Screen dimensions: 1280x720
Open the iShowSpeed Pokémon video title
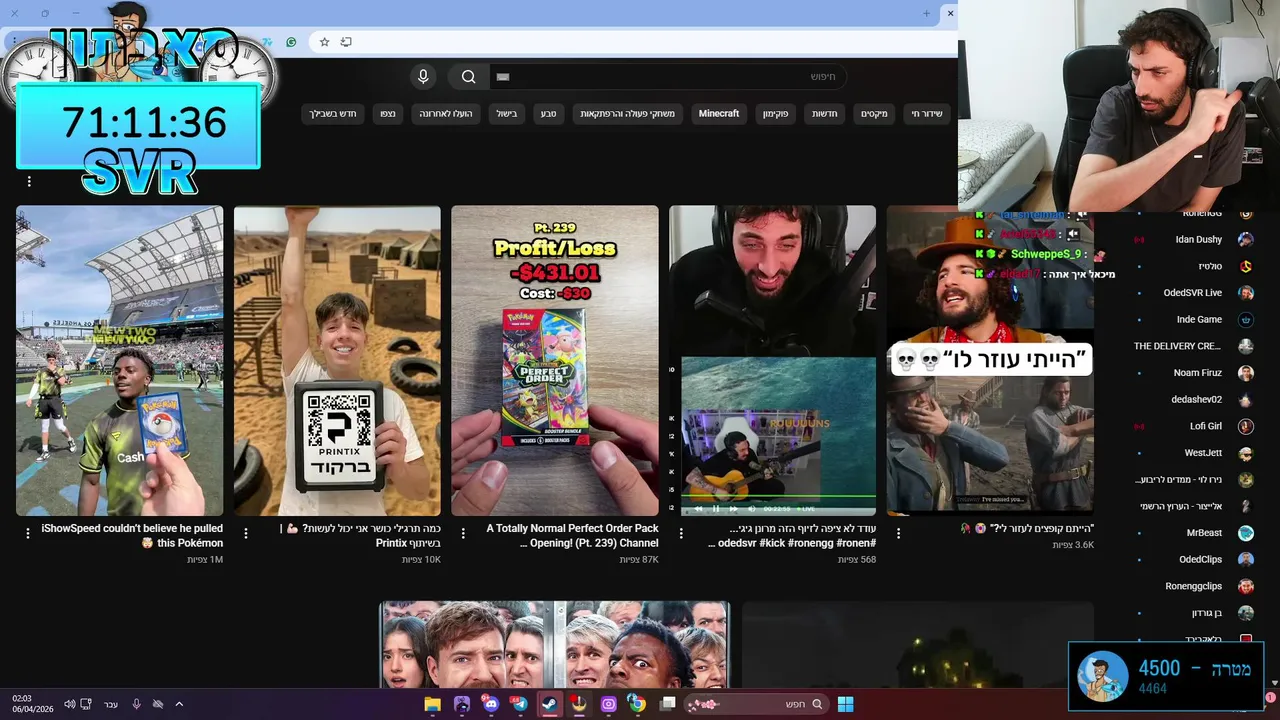pos(132,536)
